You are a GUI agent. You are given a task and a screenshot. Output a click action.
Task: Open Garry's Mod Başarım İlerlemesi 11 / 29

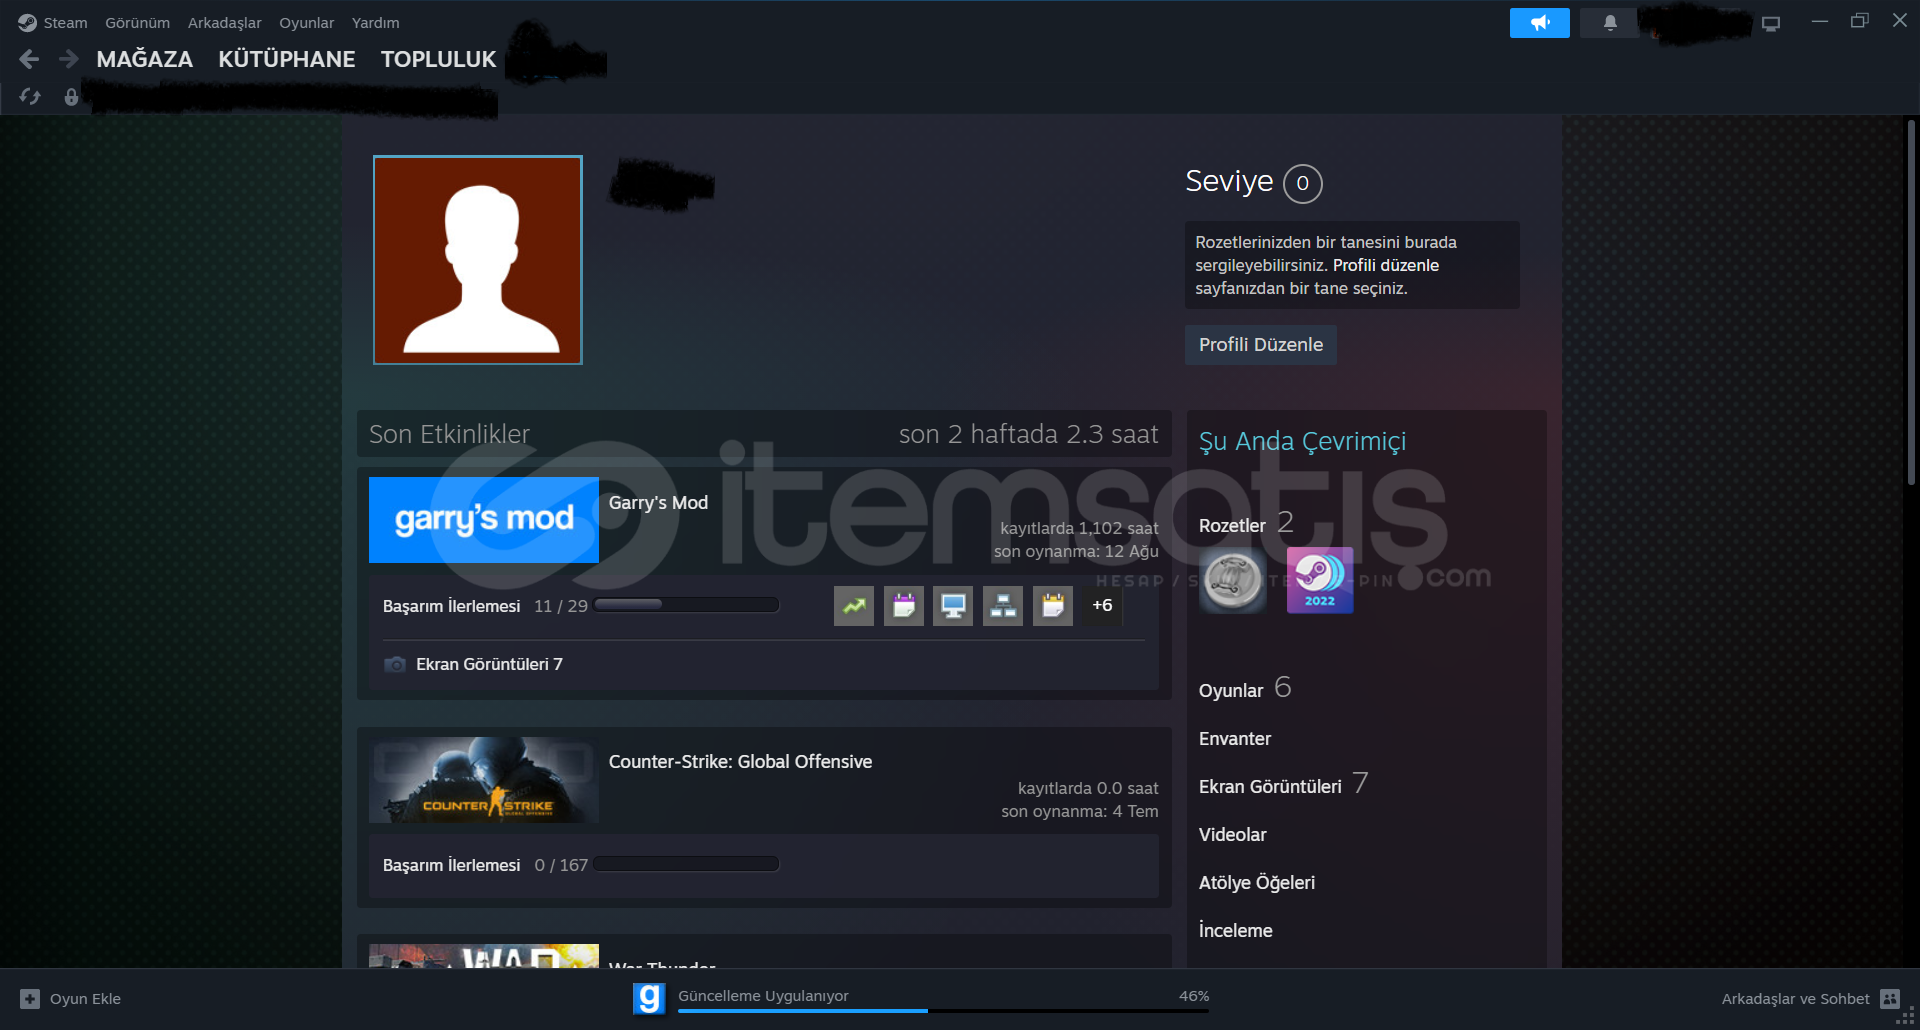pyautogui.click(x=485, y=606)
